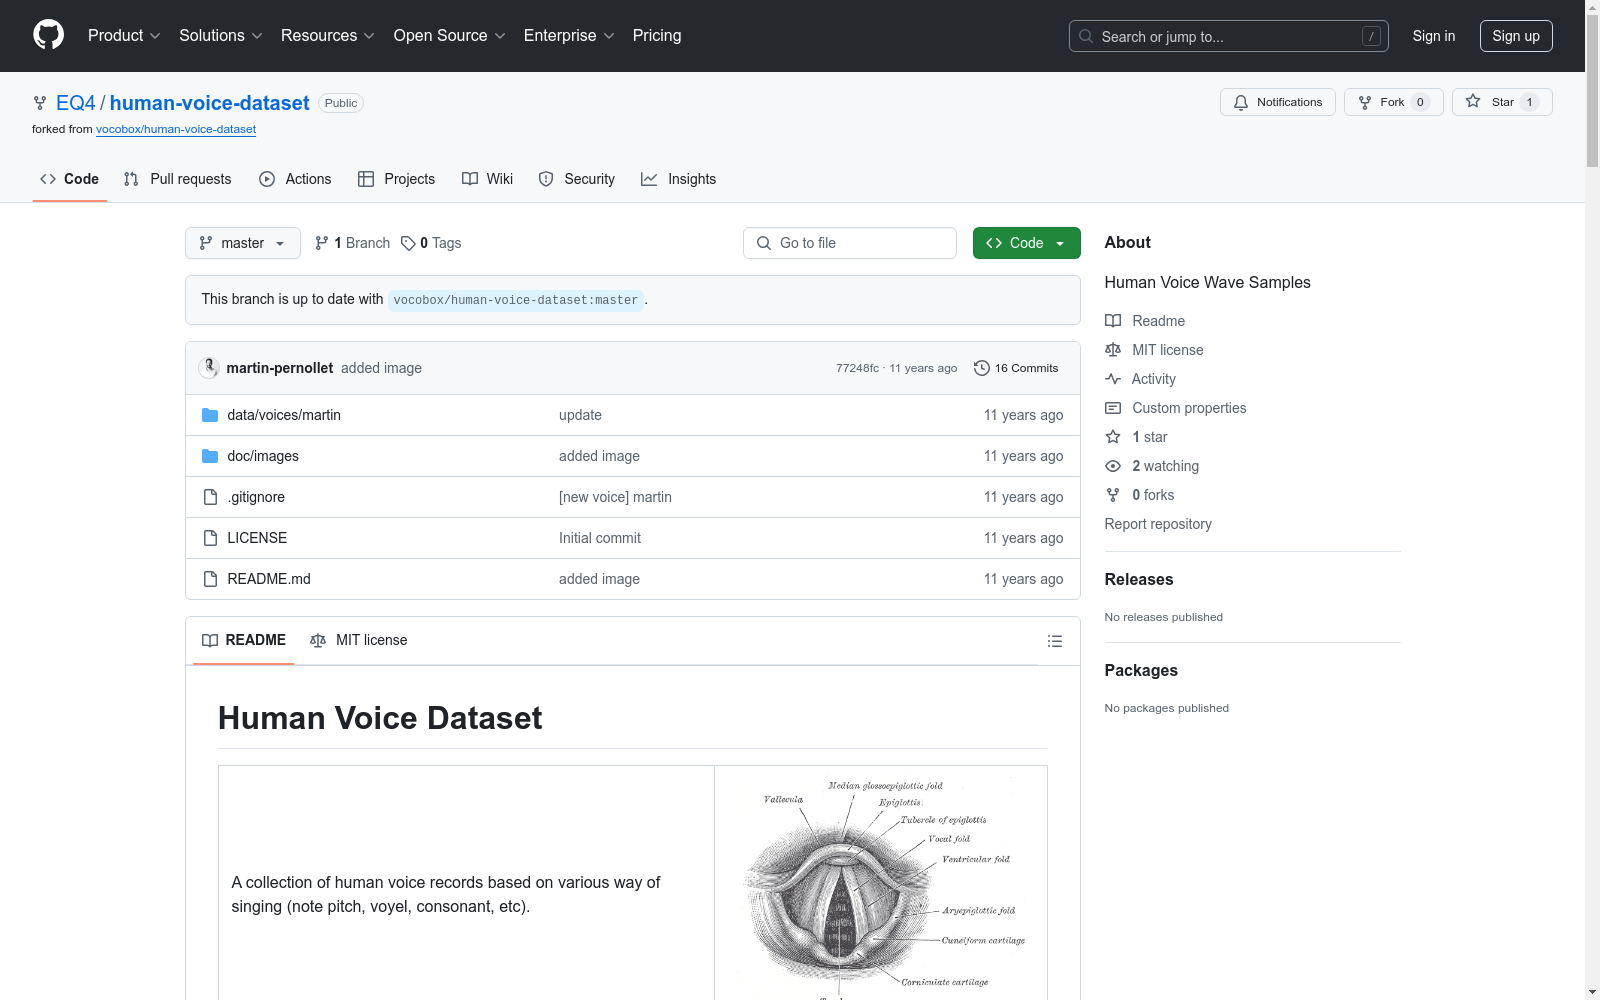The width and height of the screenshot is (1600, 1000).
Task: Click the Readme book icon in About
Action: click(1113, 321)
